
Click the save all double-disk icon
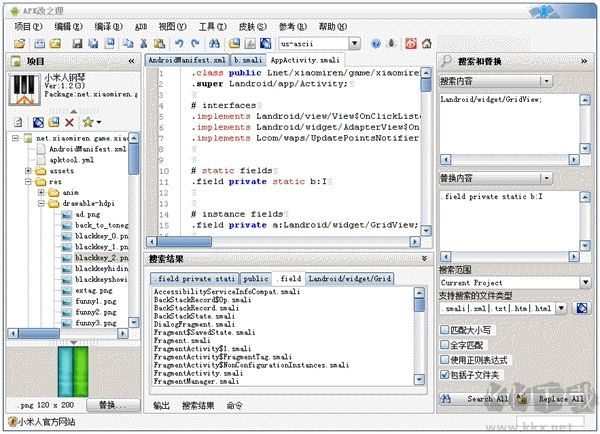click(x=93, y=44)
